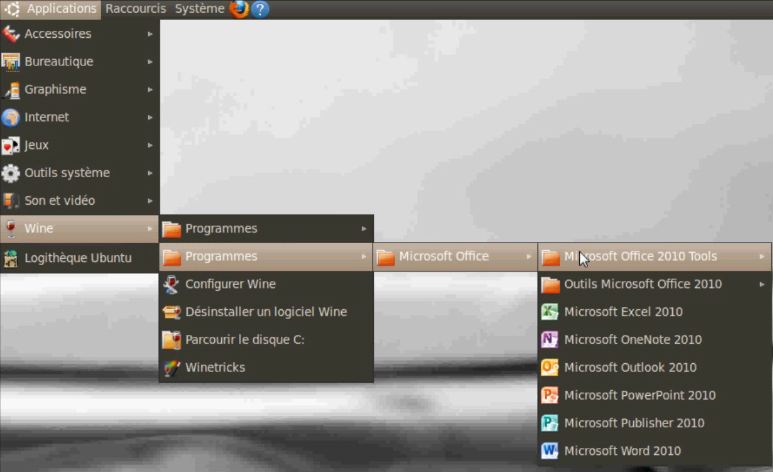Expand the Outils système submenu arrow
773x472 pixels.
click(150, 173)
